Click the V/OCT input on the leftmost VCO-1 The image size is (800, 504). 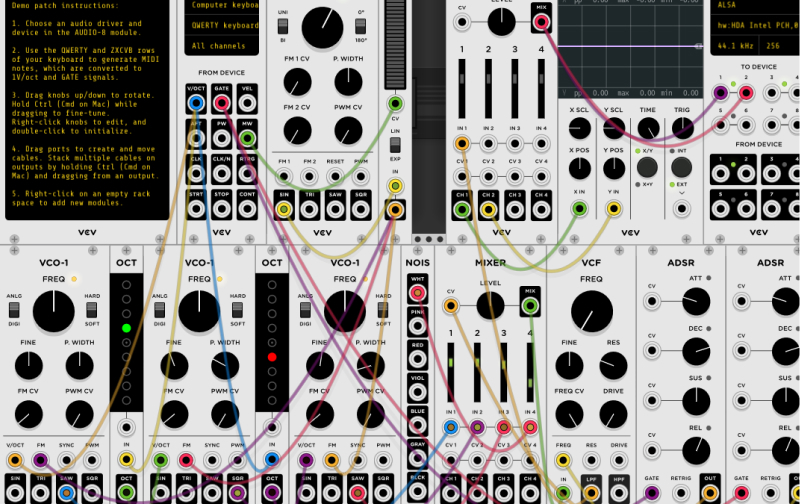pyautogui.click(x=15, y=460)
